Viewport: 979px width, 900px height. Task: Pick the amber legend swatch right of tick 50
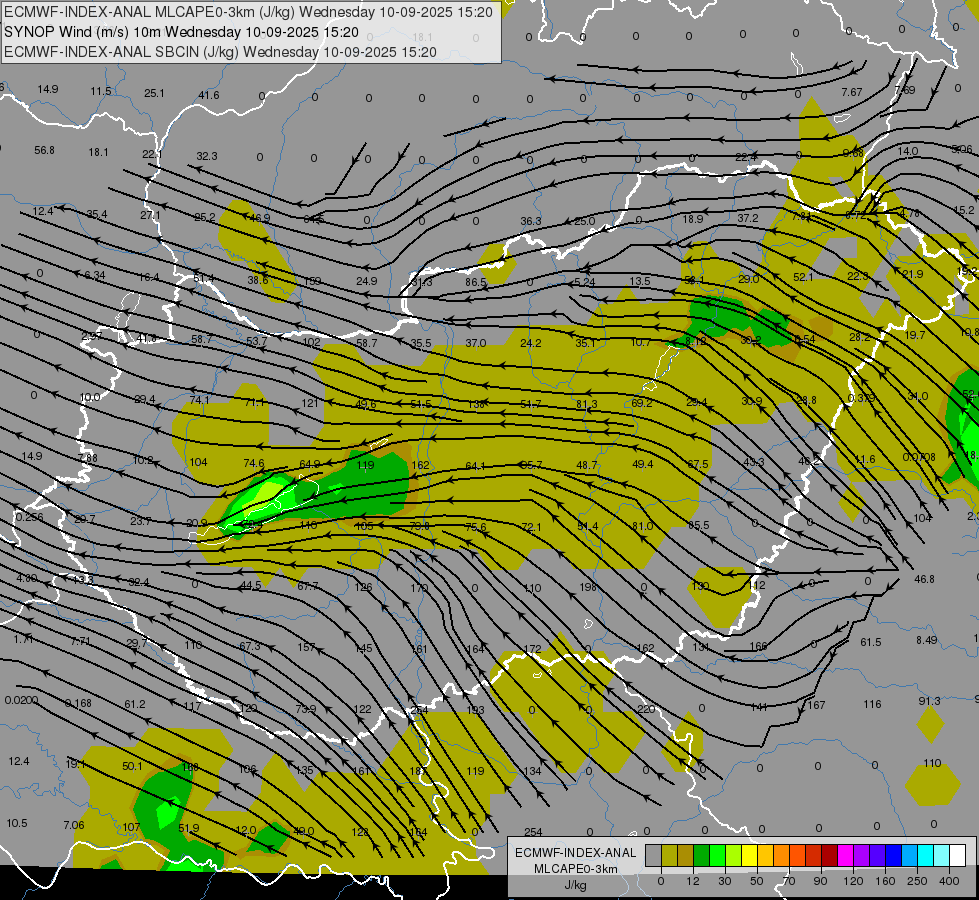click(x=765, y=856)
